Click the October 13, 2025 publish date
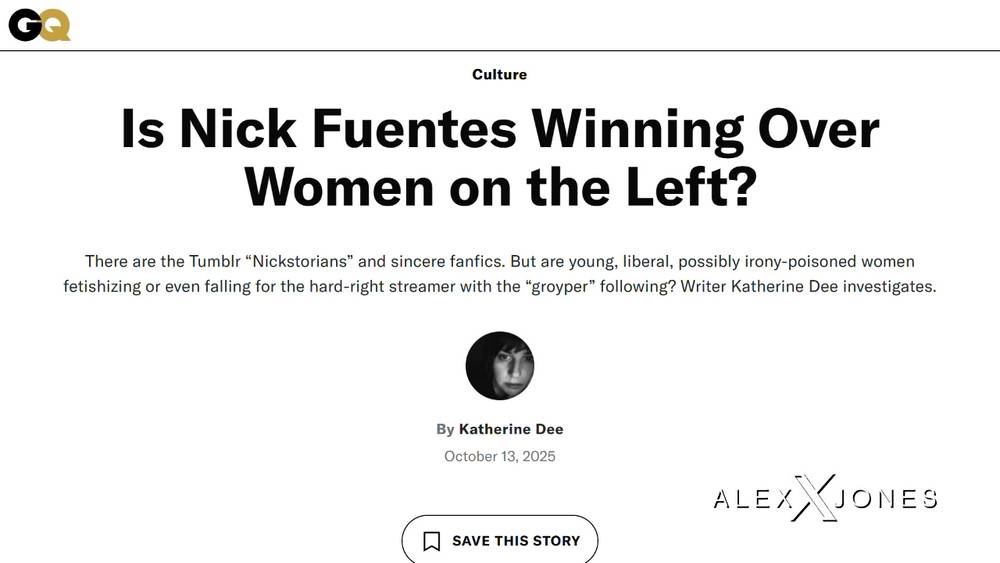The image size is (1000, 563). (500, 456)
